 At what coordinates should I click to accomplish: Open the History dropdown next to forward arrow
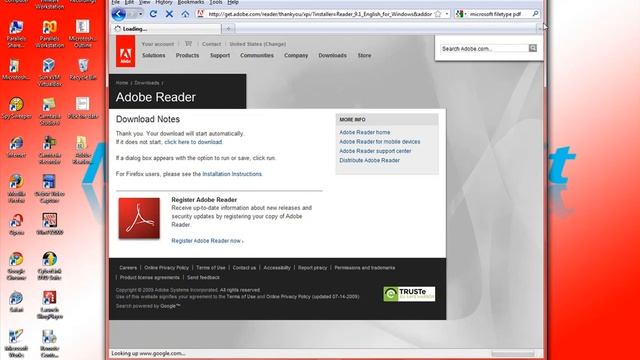141,14
